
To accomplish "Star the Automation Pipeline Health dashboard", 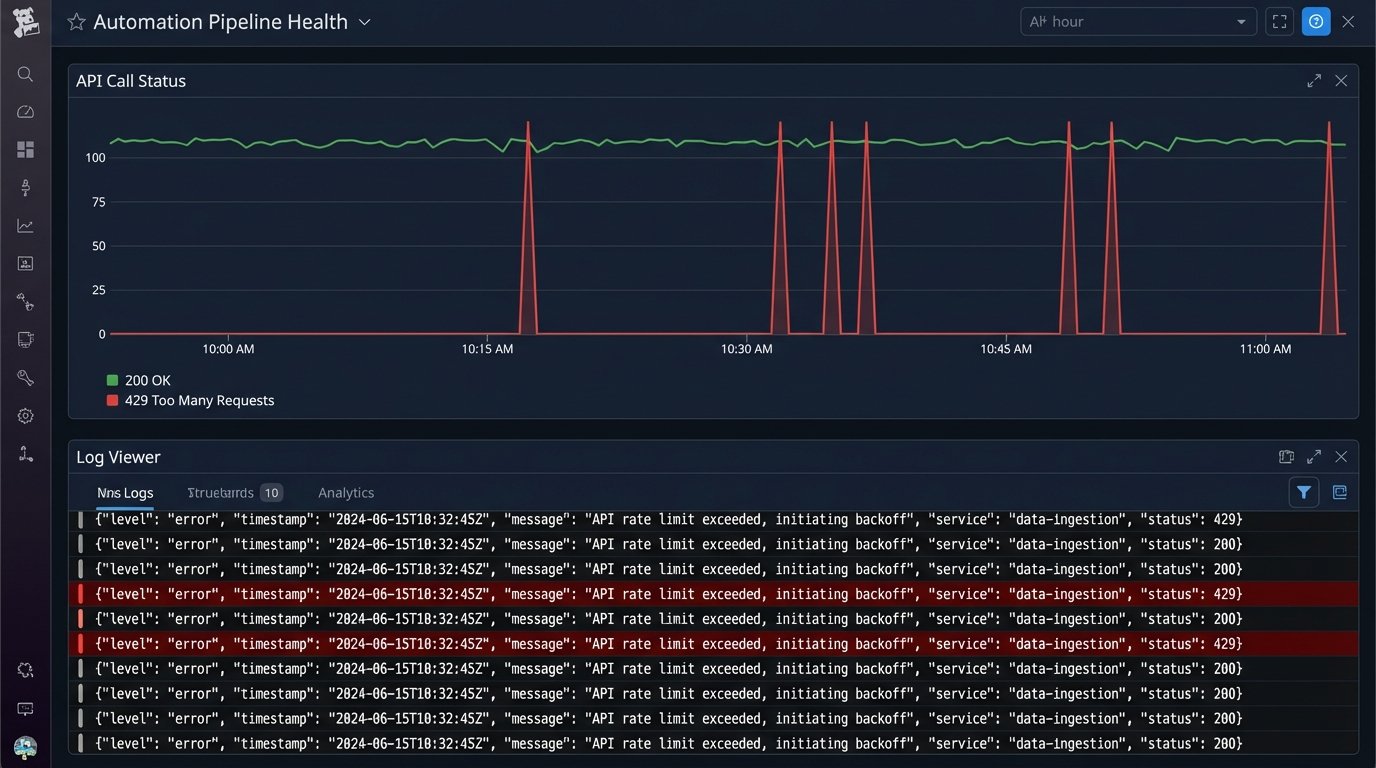I will 76,22.
